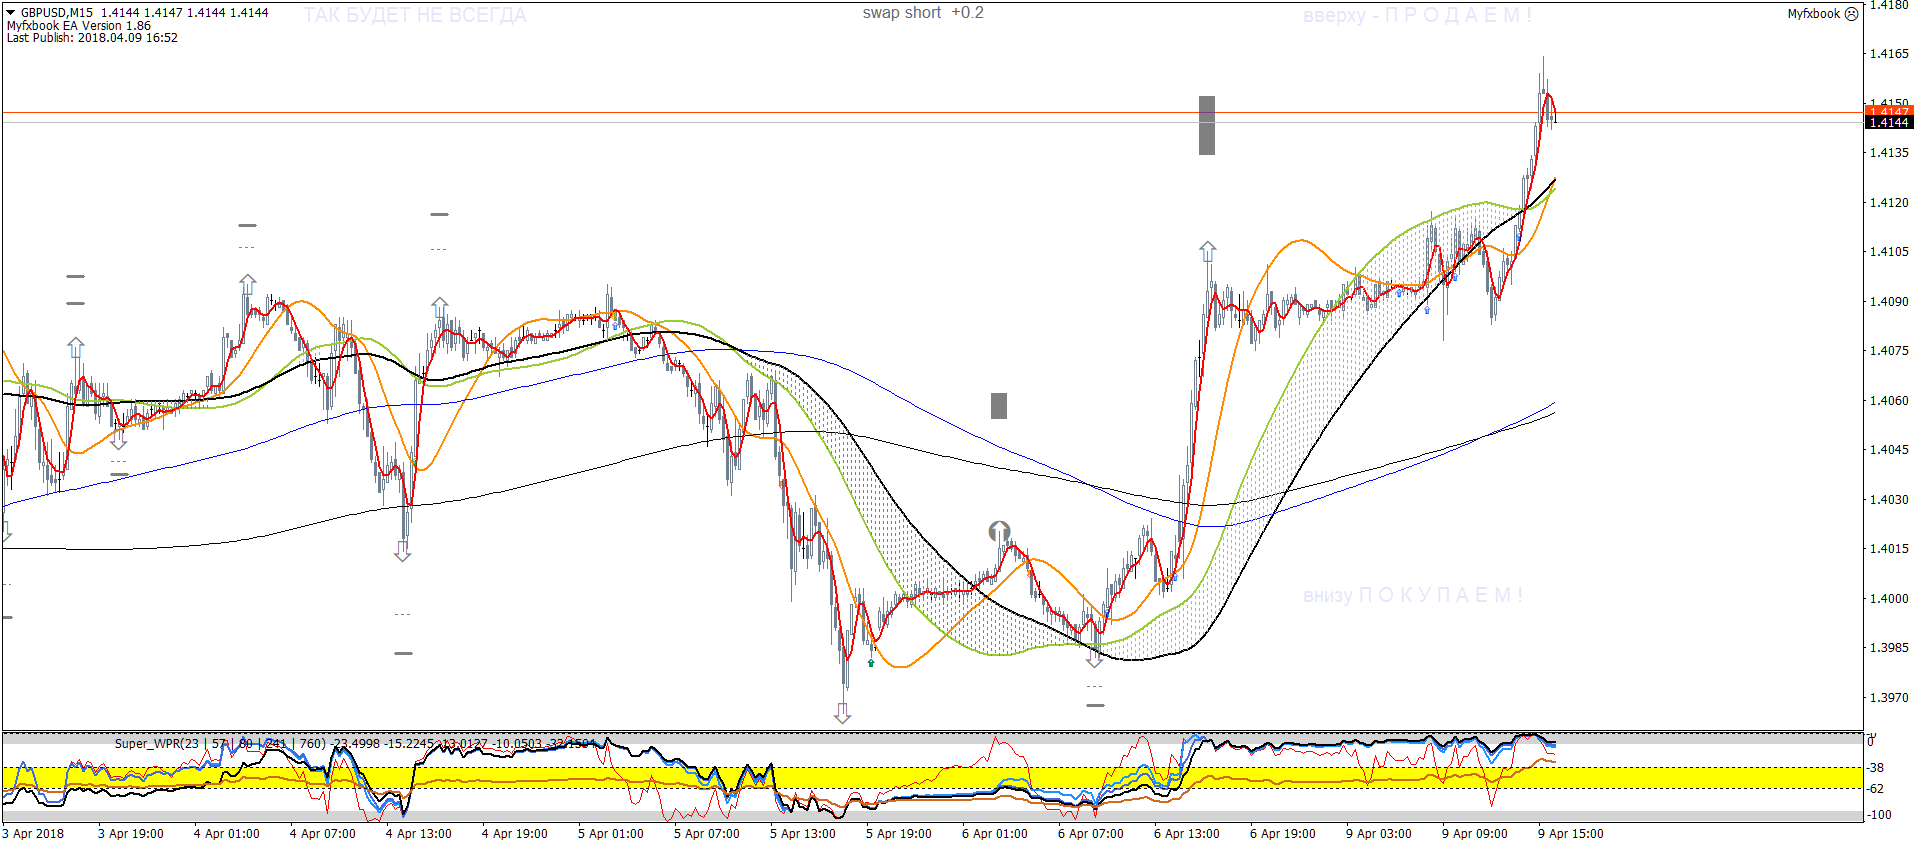This screenshot has height=846, width=1916.
Task: Click the 6 Apr 19:00 time axis label
Action: [x=1283, y=834]
